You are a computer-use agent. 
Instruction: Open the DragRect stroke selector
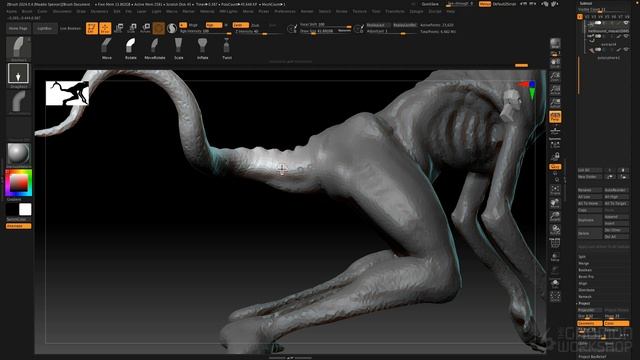tap(18, 75)
